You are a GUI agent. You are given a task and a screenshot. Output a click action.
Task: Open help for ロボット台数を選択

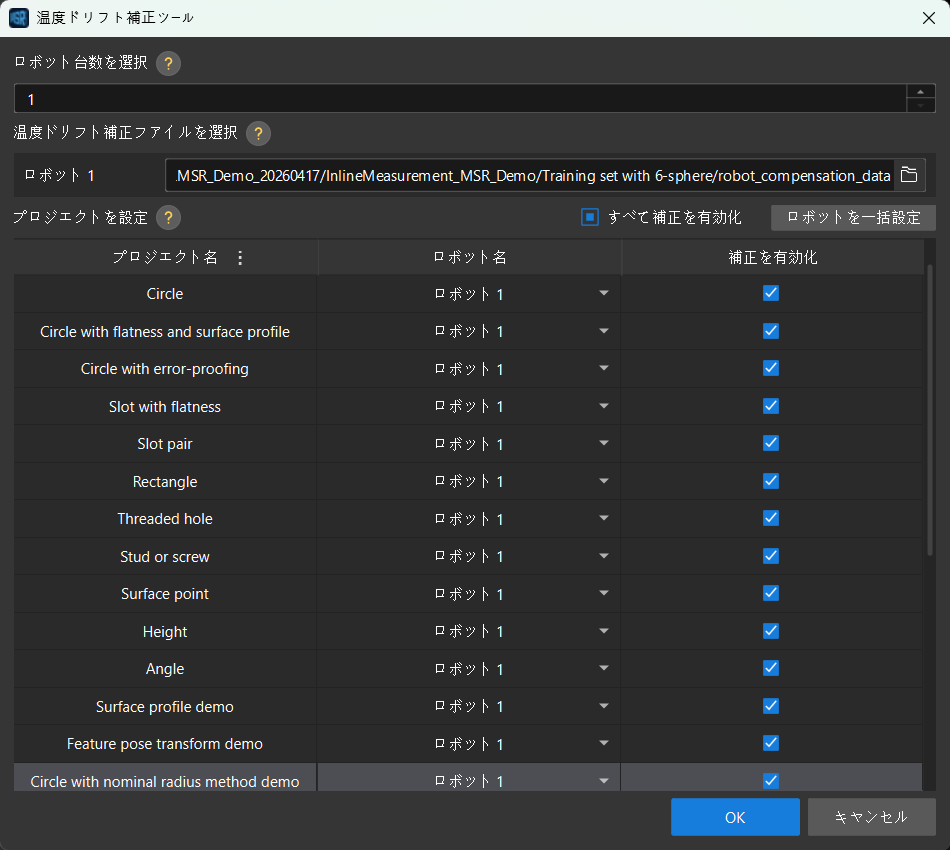click(168, 63)
